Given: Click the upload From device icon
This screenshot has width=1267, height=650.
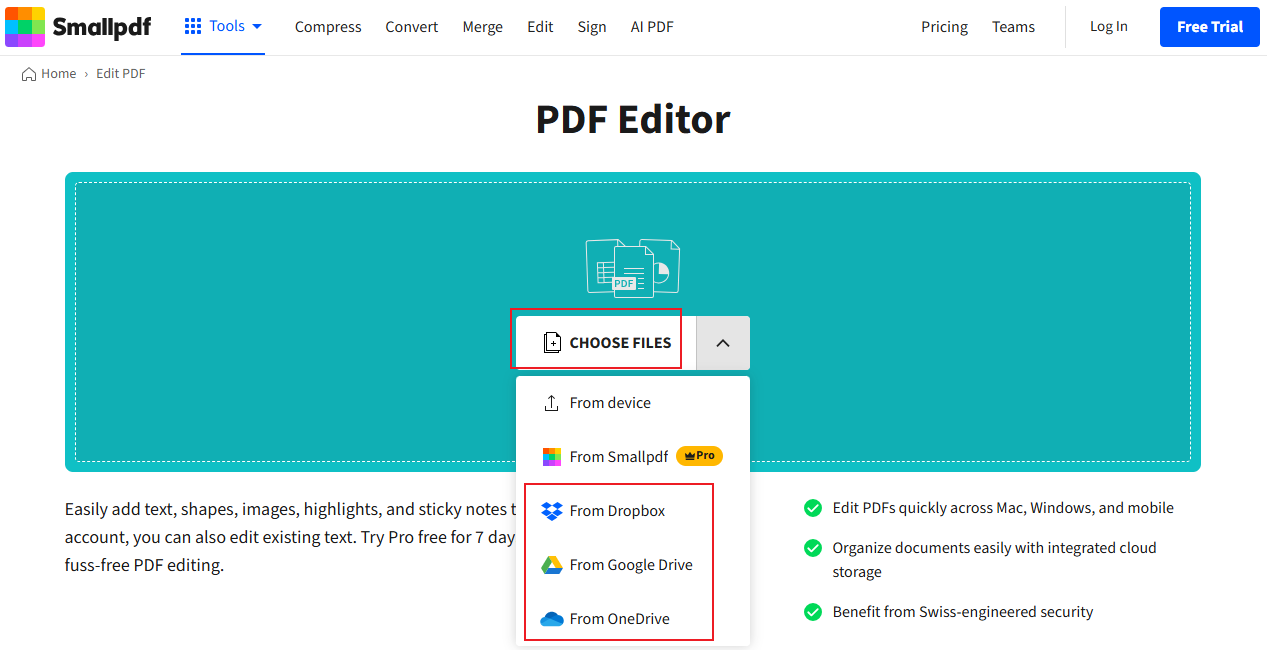Looking at the screenshot, I should [x=550, y=402].
